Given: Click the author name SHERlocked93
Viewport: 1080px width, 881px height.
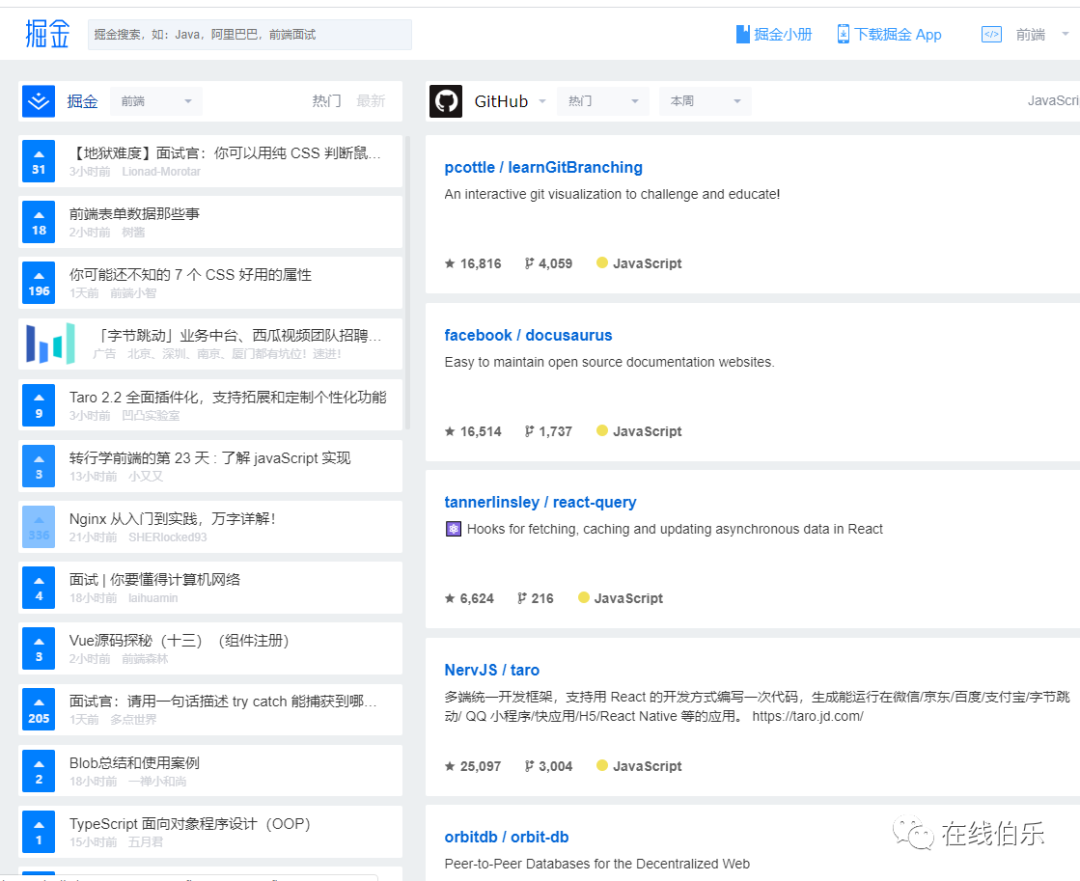Looking at the screenshot, I should tap(167, 537).
